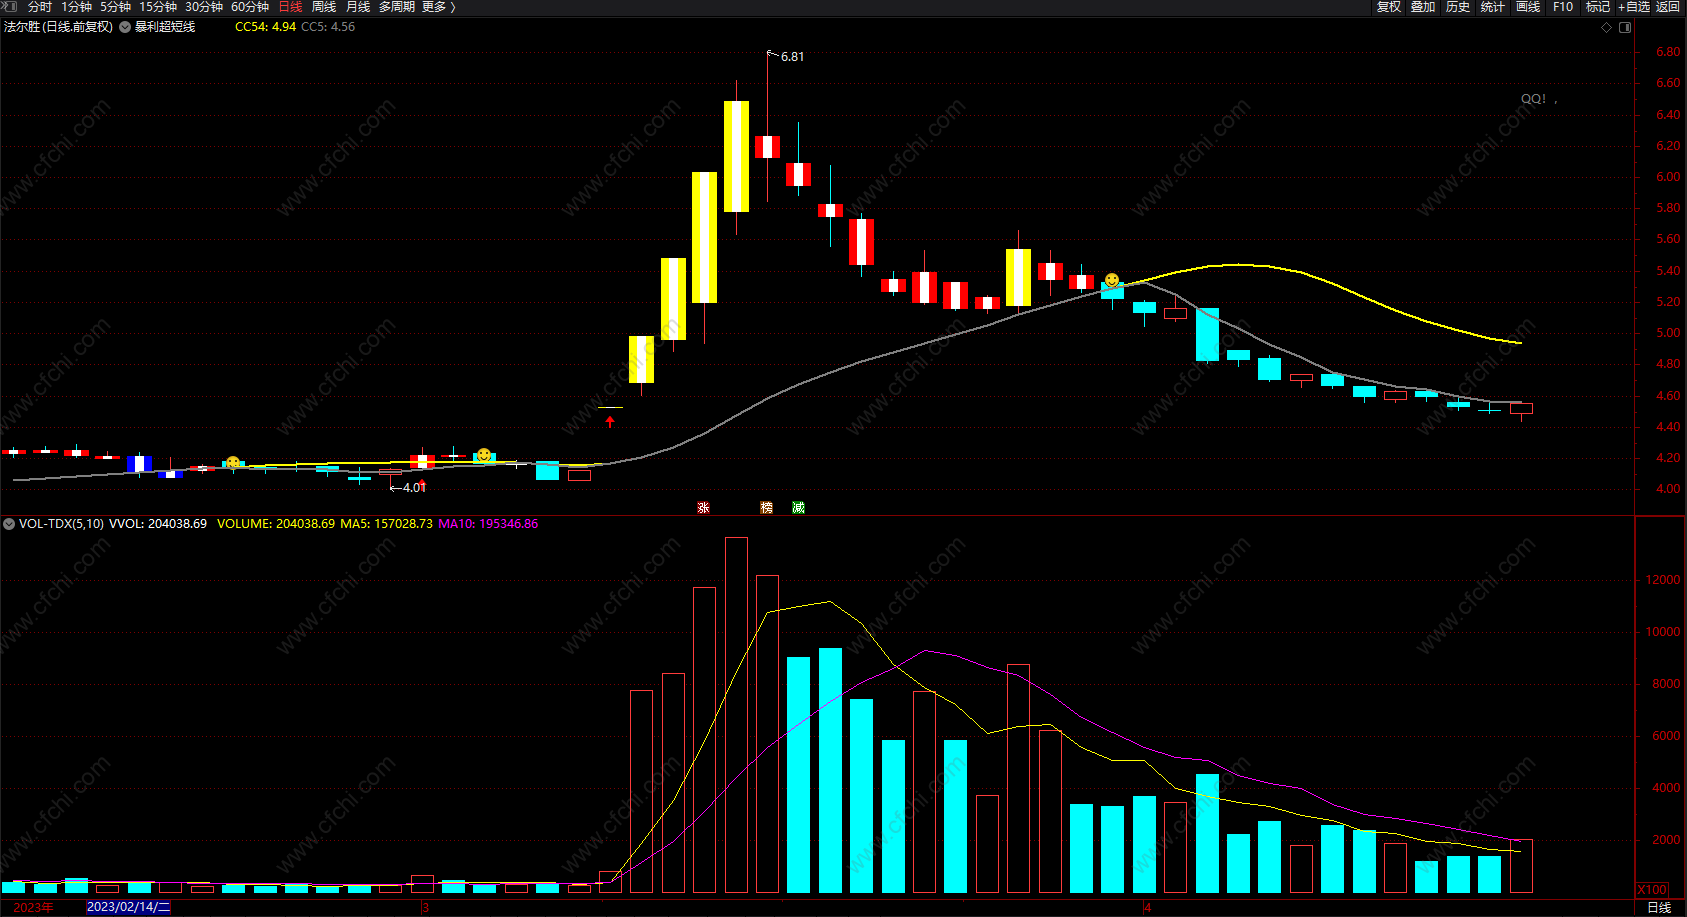Click the 日线 label at bottom-right corner

1659,907
